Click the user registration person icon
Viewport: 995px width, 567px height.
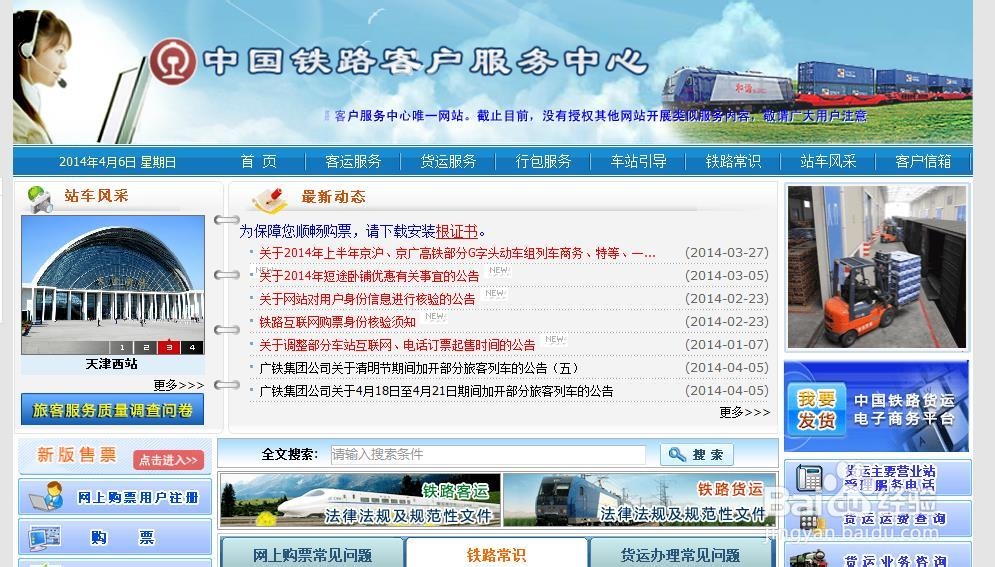pyautogui.click(x=46, y=496)
